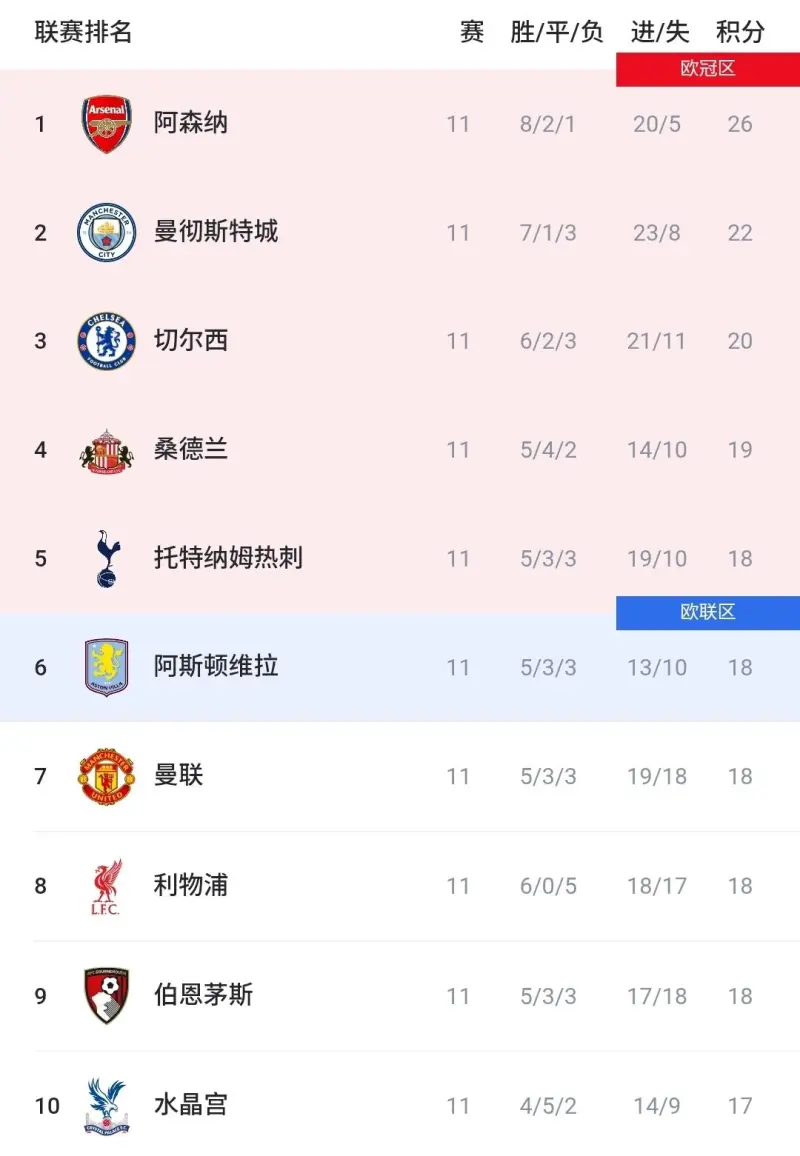Click the 胜/平/负 column header
800x1156 pixels.
tap(557, 32)
